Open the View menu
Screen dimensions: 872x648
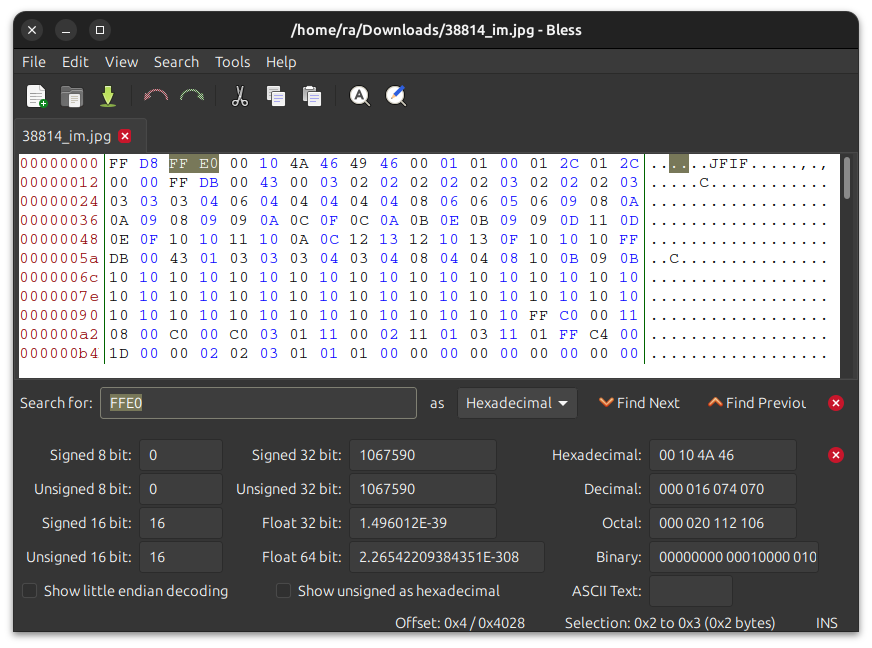click(x=121, y=62)
